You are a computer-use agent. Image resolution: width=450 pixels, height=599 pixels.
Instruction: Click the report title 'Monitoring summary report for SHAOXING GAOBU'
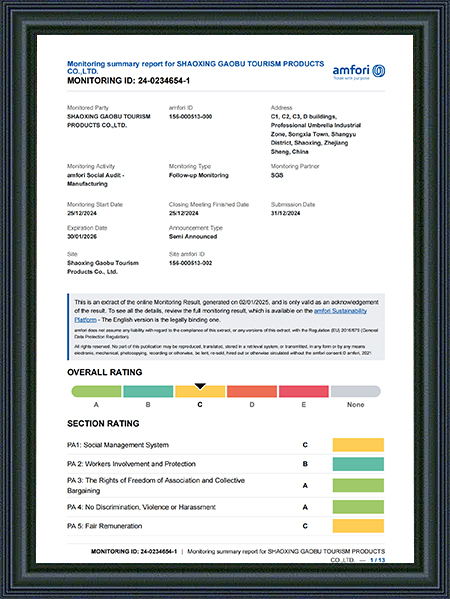[x=196, y=67]
